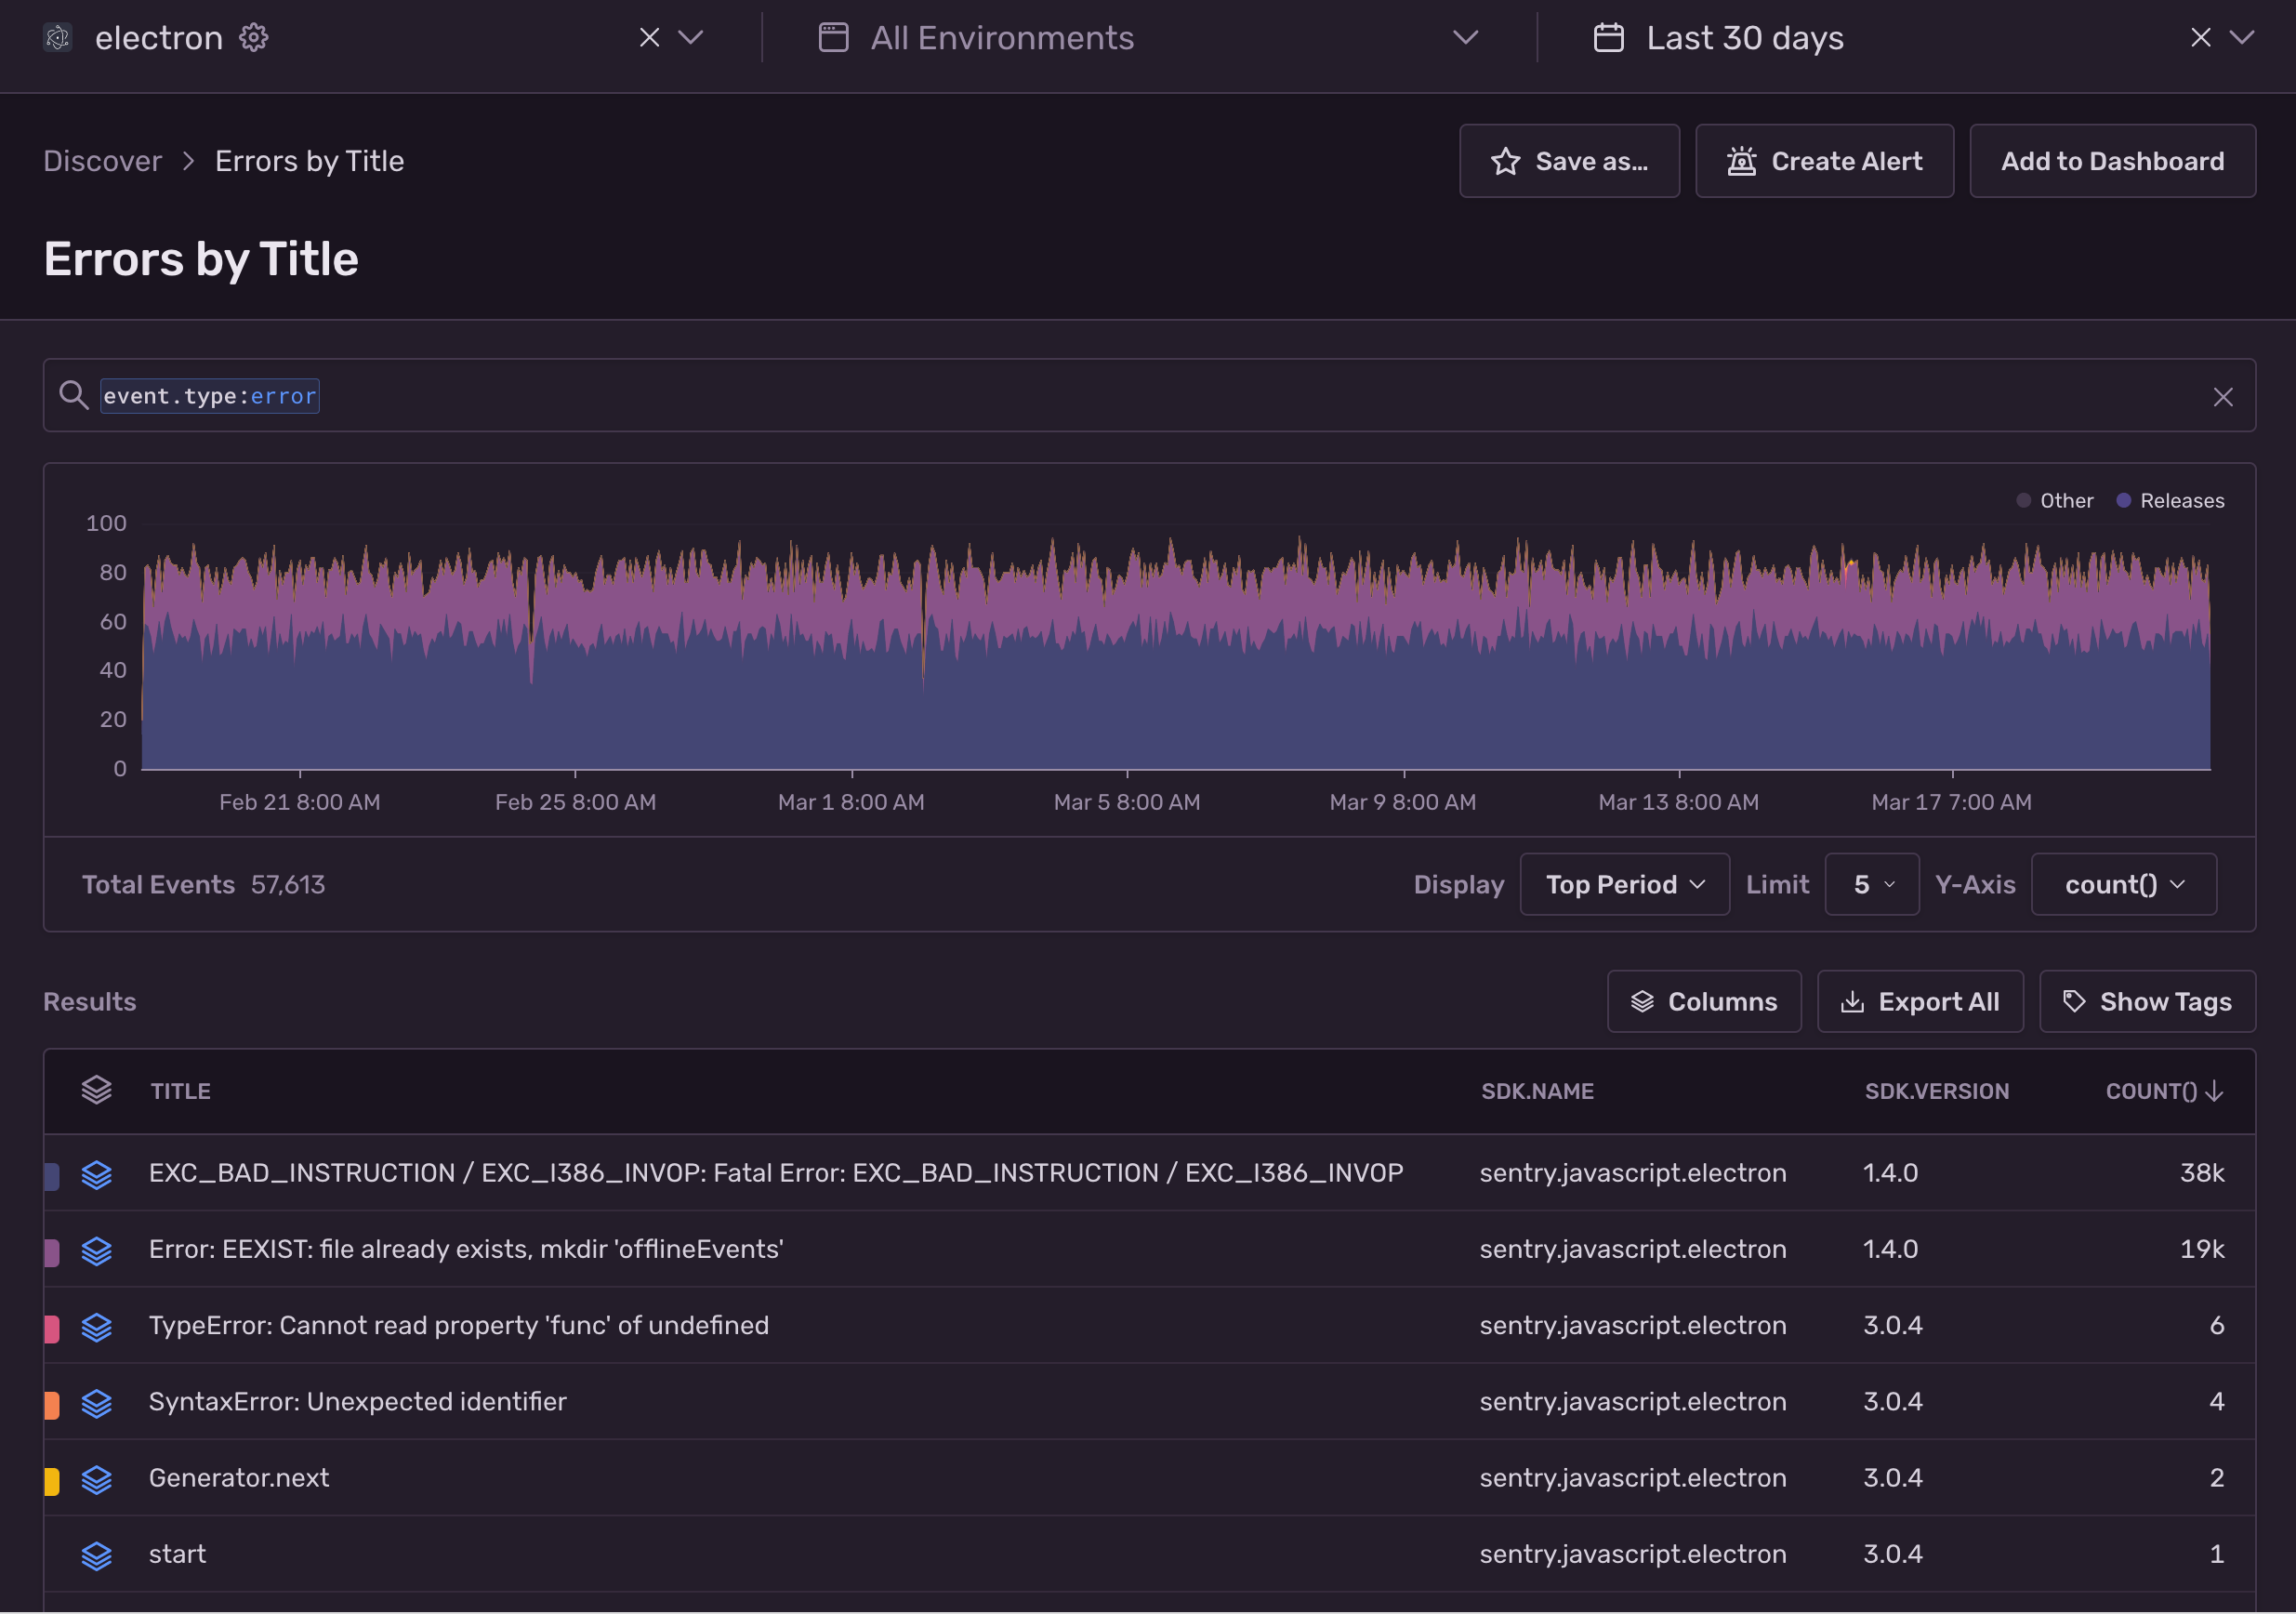The image size is (2296, 1614).
Task: Click stacked layers icon in table header
Action: tap(96, 1090)
